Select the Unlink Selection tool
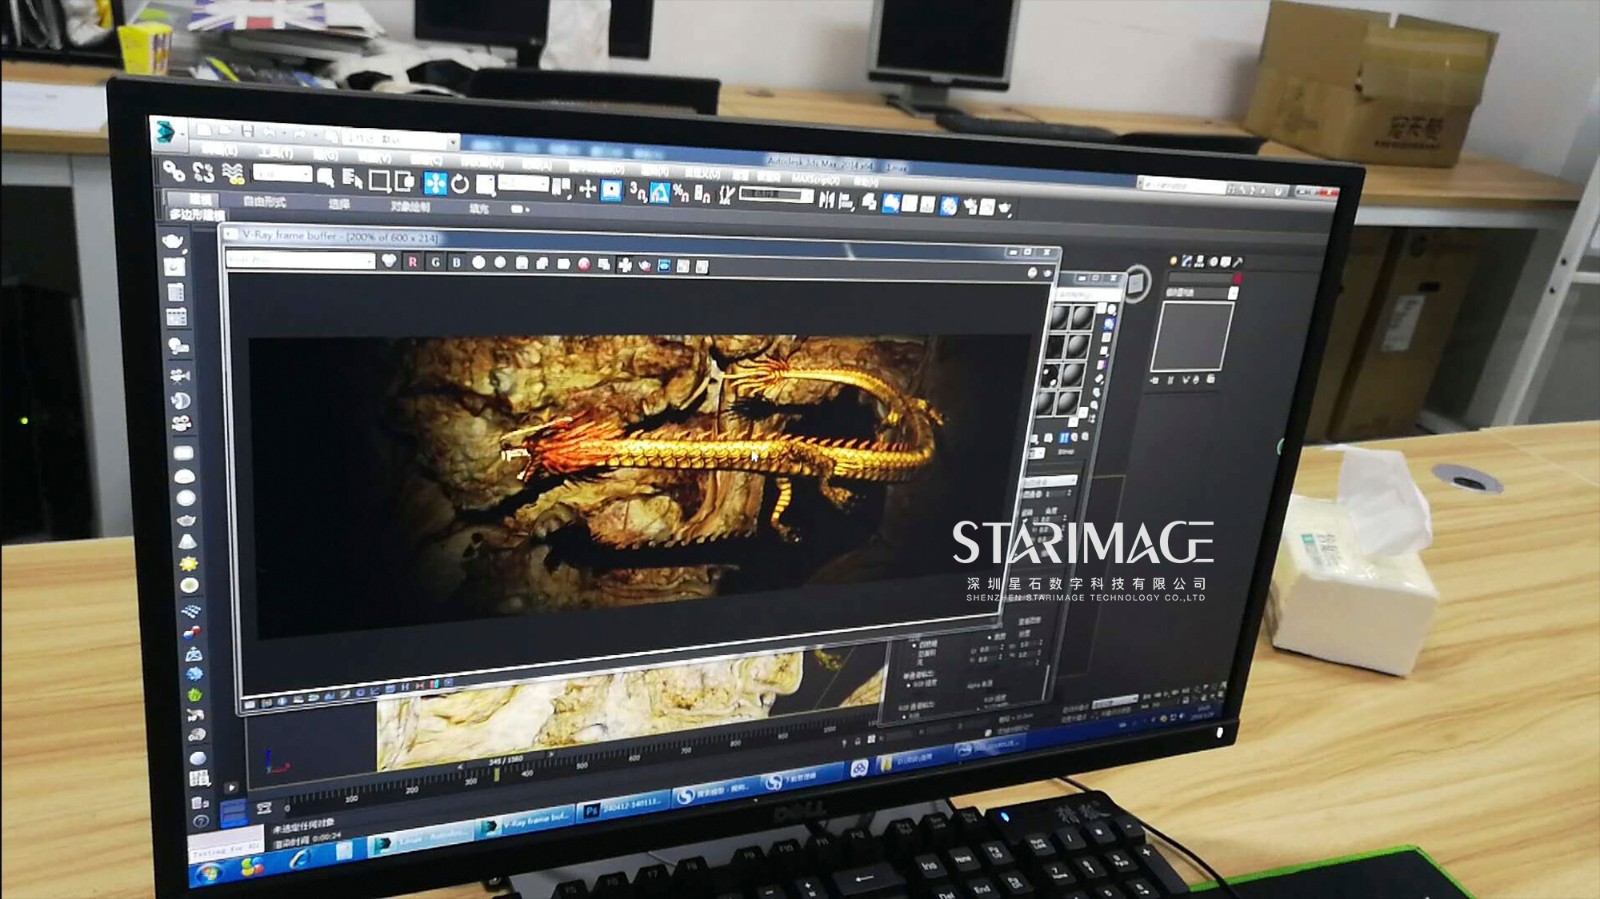The height and width of the screenshot is (899, 1600). [203, 172]
